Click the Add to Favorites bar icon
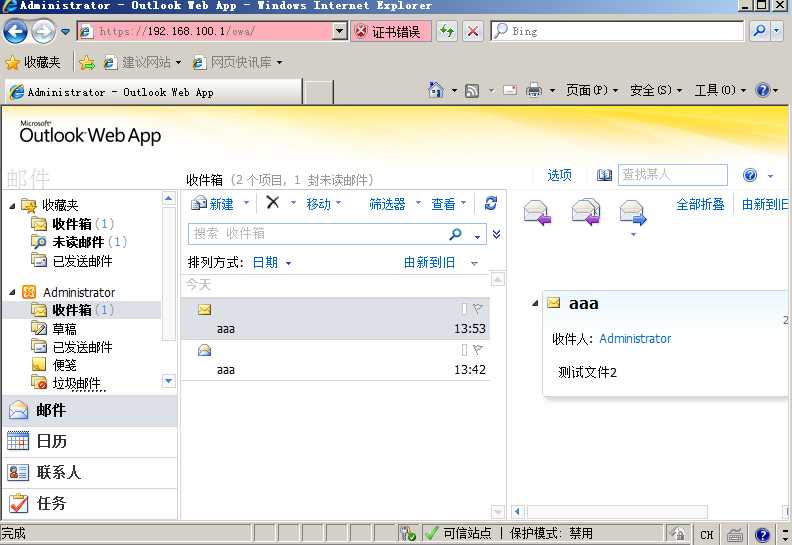Viewport: 792px width, 545px height. click(x=87, y=63)
